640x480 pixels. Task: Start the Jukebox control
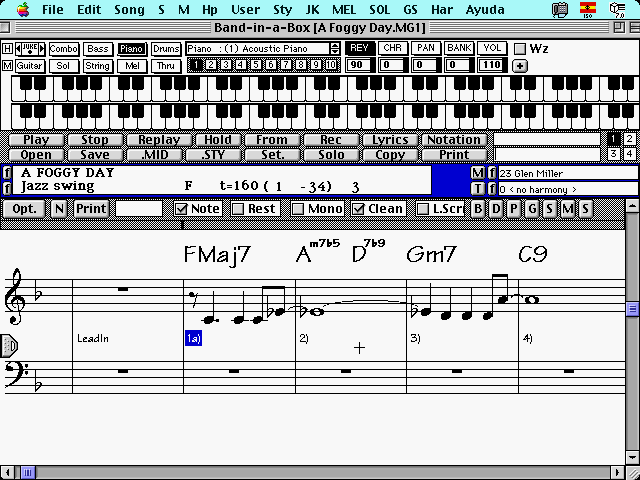(x=30, y=49)
